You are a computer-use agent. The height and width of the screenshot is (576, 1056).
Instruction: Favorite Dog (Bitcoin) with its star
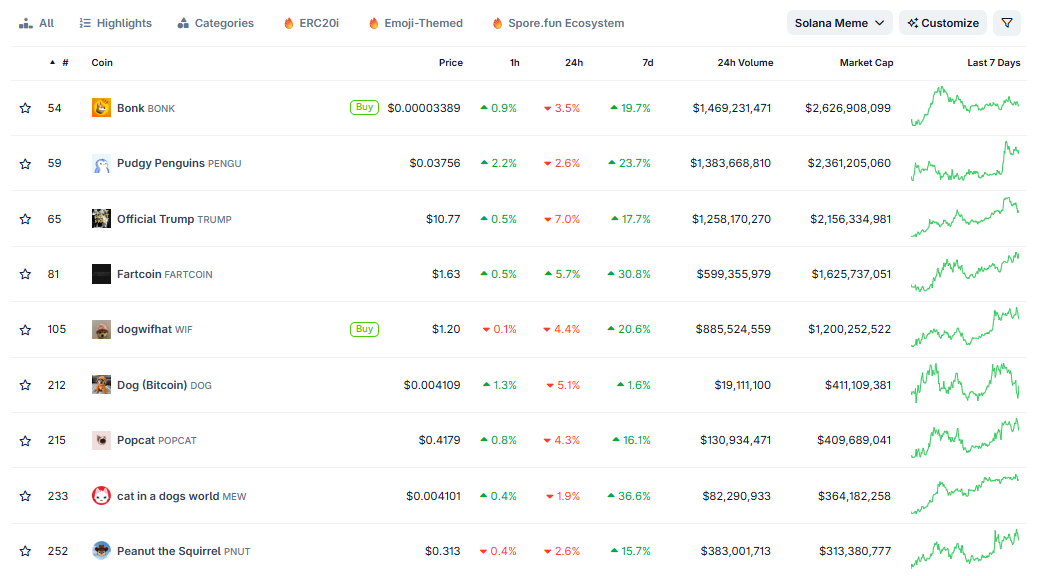click(25, 385)
